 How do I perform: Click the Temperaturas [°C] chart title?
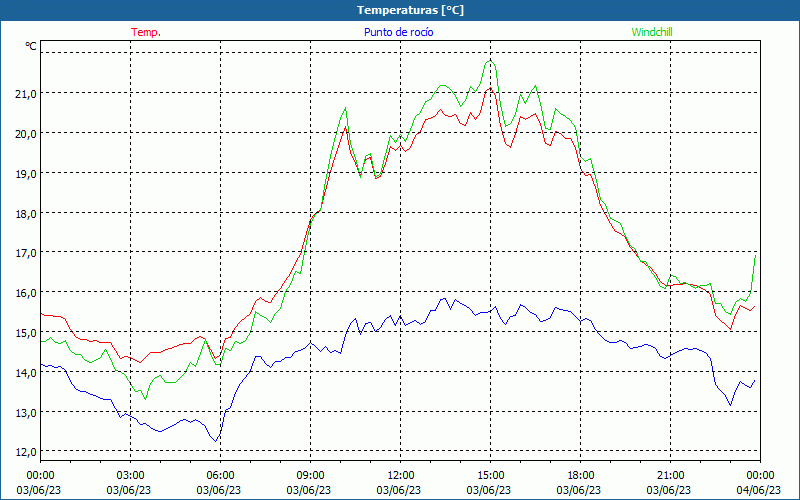click(410, 10)
